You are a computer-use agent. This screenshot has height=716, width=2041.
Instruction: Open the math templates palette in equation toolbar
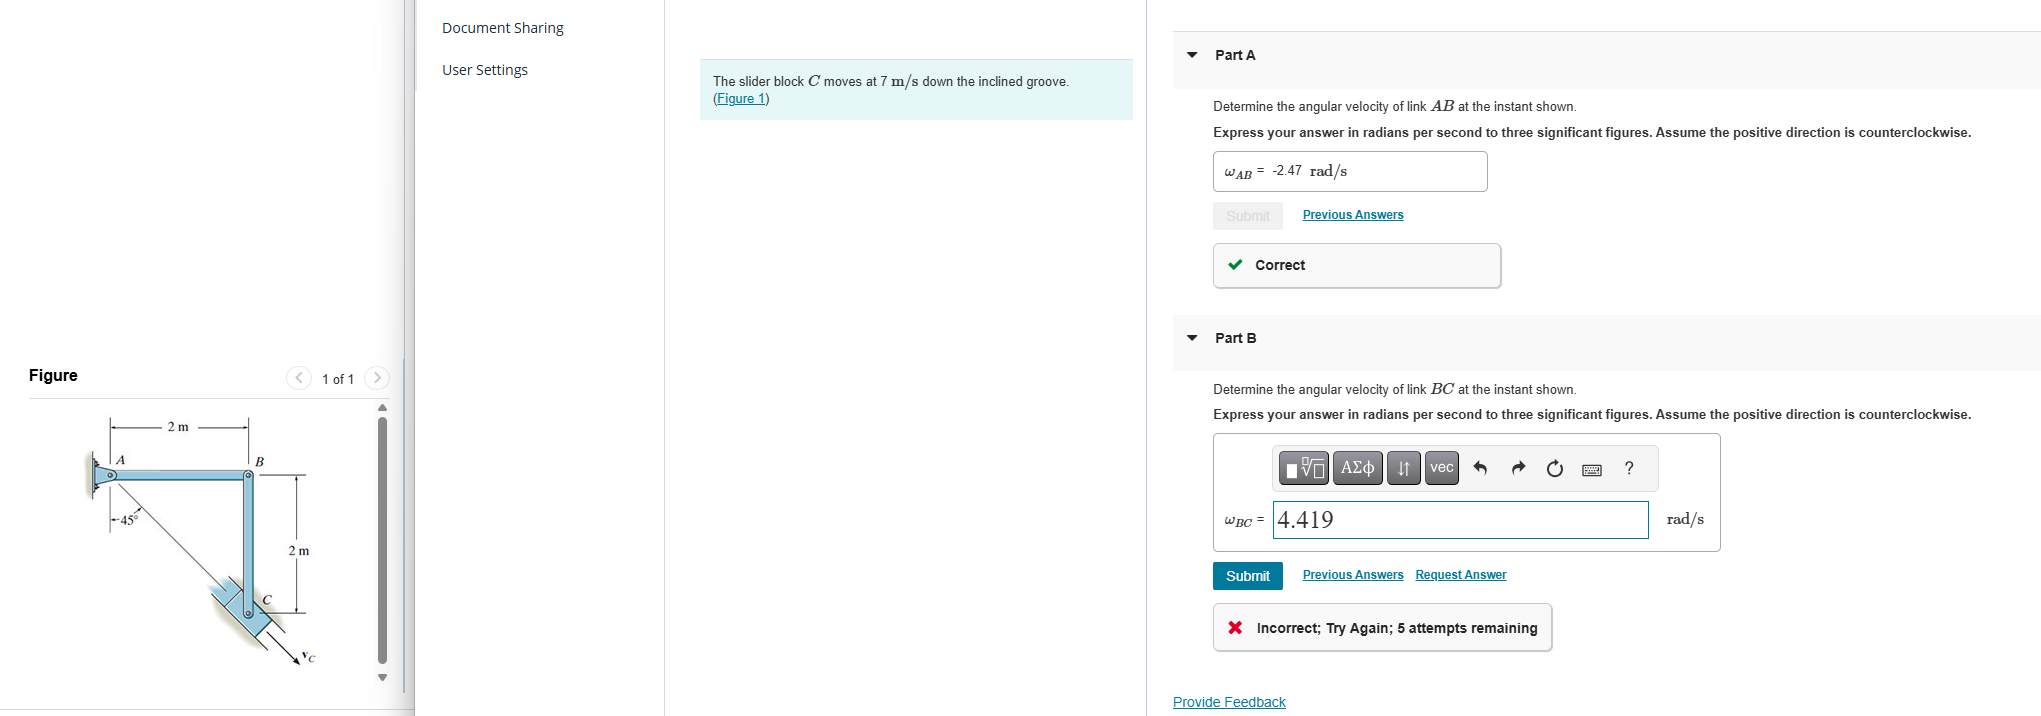(1303, 468)
